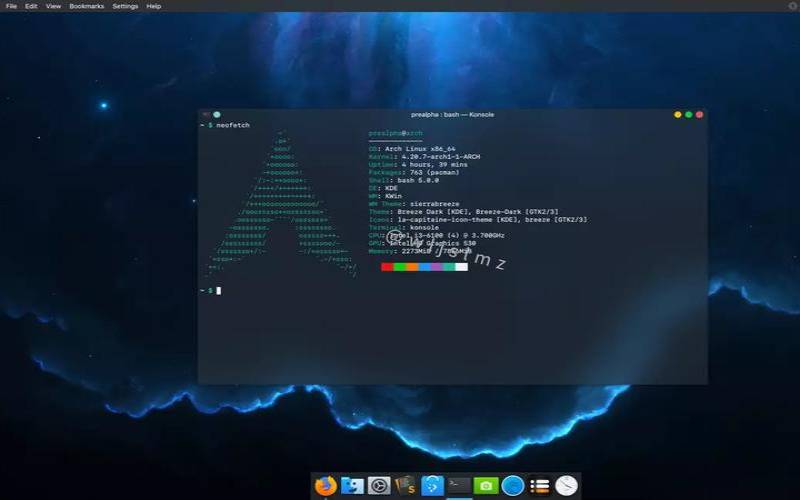Click the uptime '4 hours, 39 mins' text
The image size is (800, 500).
[435, 165]
